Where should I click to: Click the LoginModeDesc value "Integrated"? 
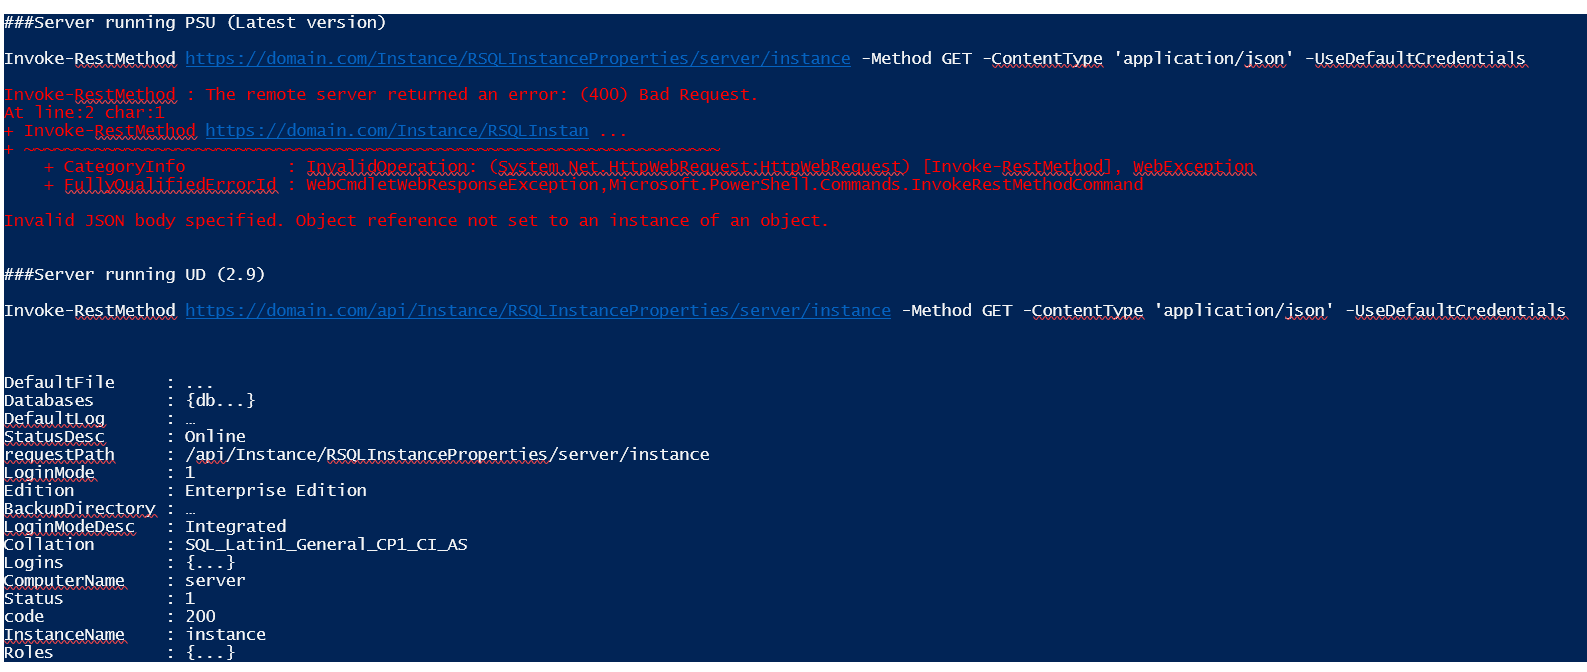[x=235, y=526]
